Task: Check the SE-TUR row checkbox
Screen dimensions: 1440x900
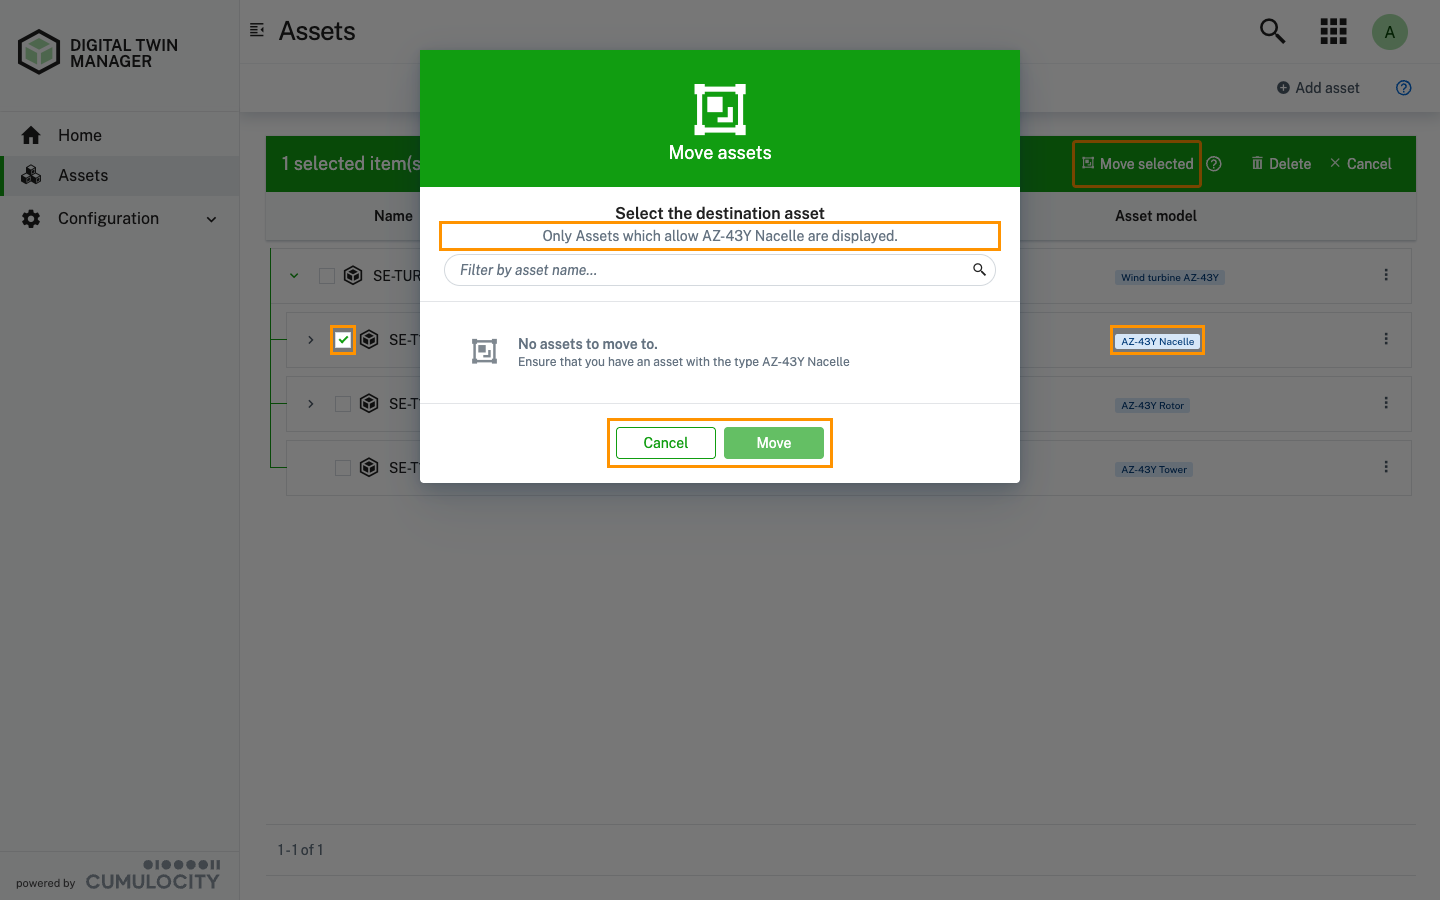Action: (327, 275)
